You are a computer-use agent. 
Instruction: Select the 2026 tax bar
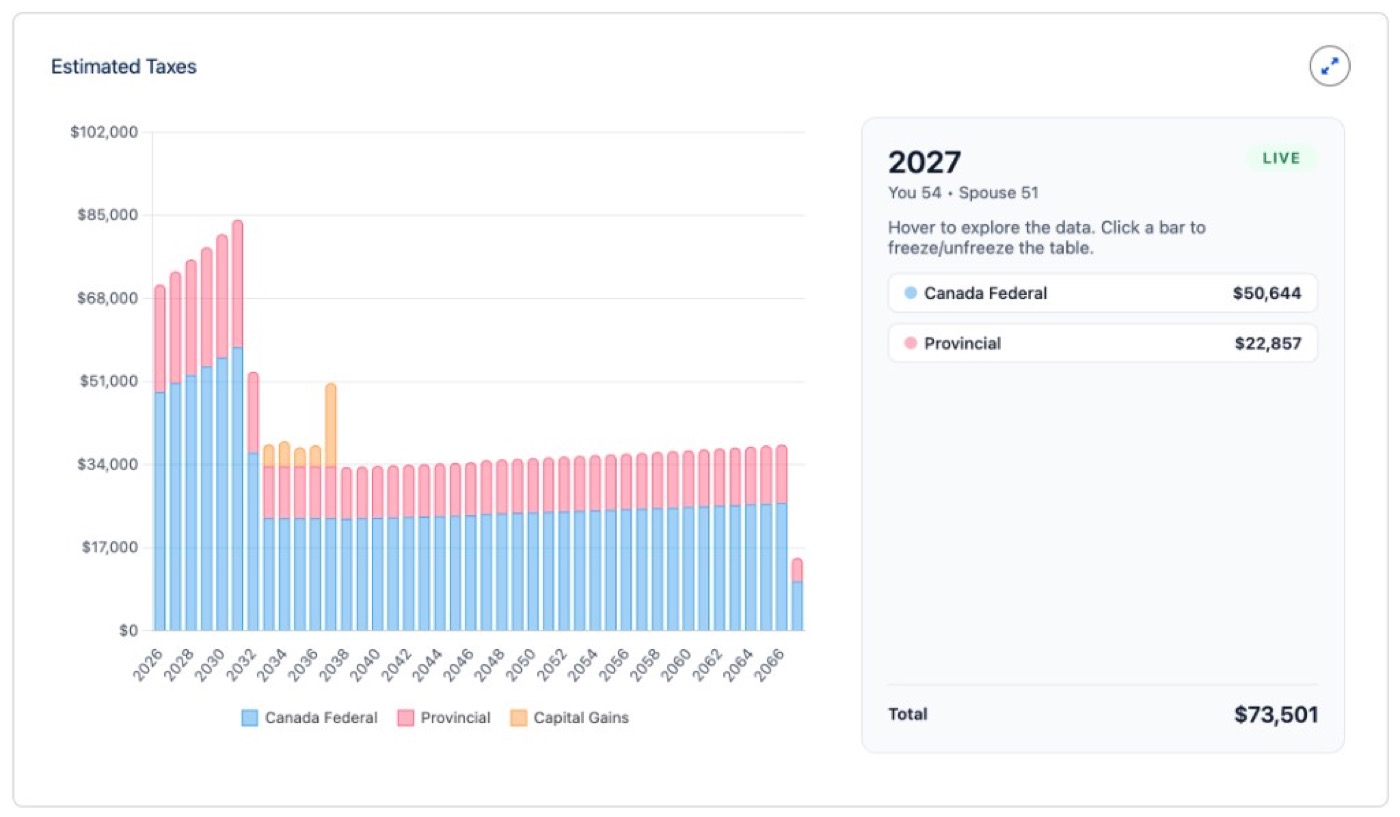pos(160,458)
